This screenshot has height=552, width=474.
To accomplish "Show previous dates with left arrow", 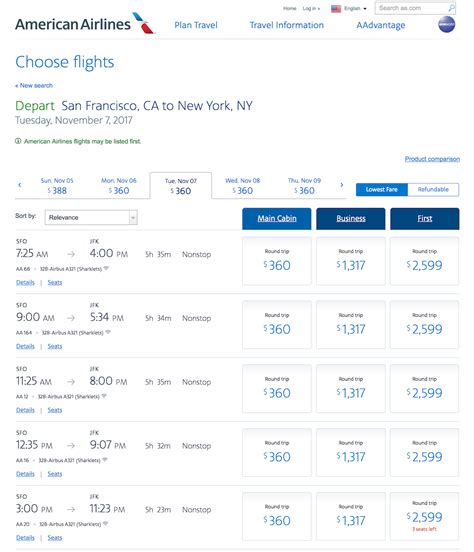I will (x=20, y=185).
